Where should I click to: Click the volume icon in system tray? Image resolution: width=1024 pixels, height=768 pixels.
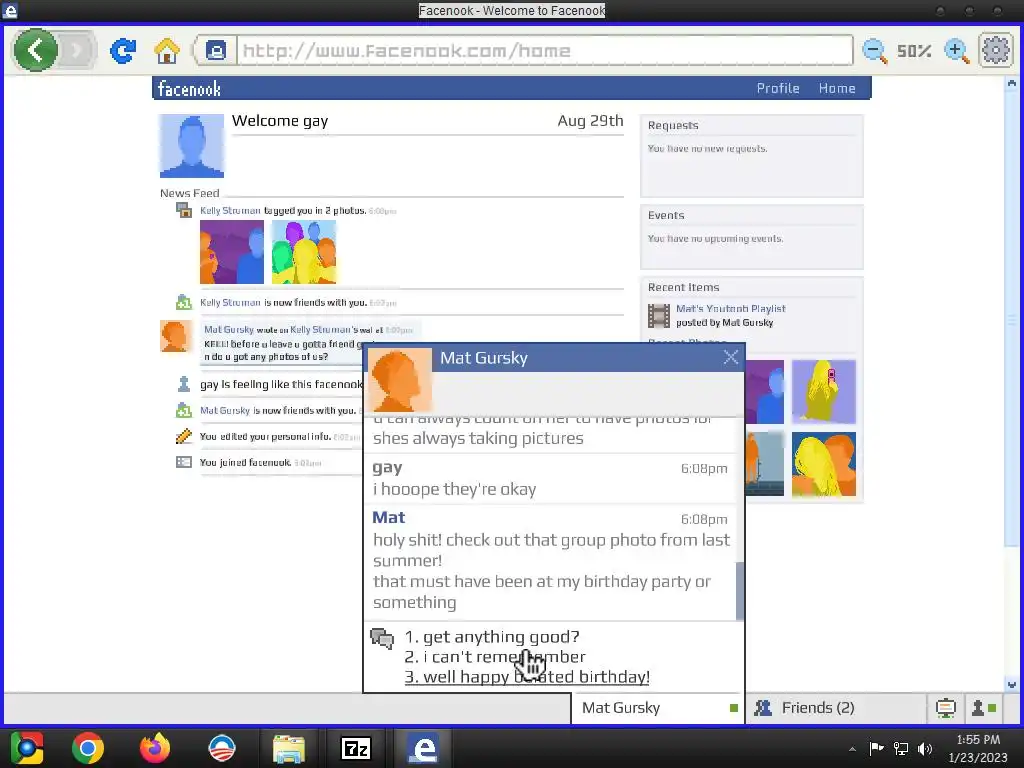[925, 749]
